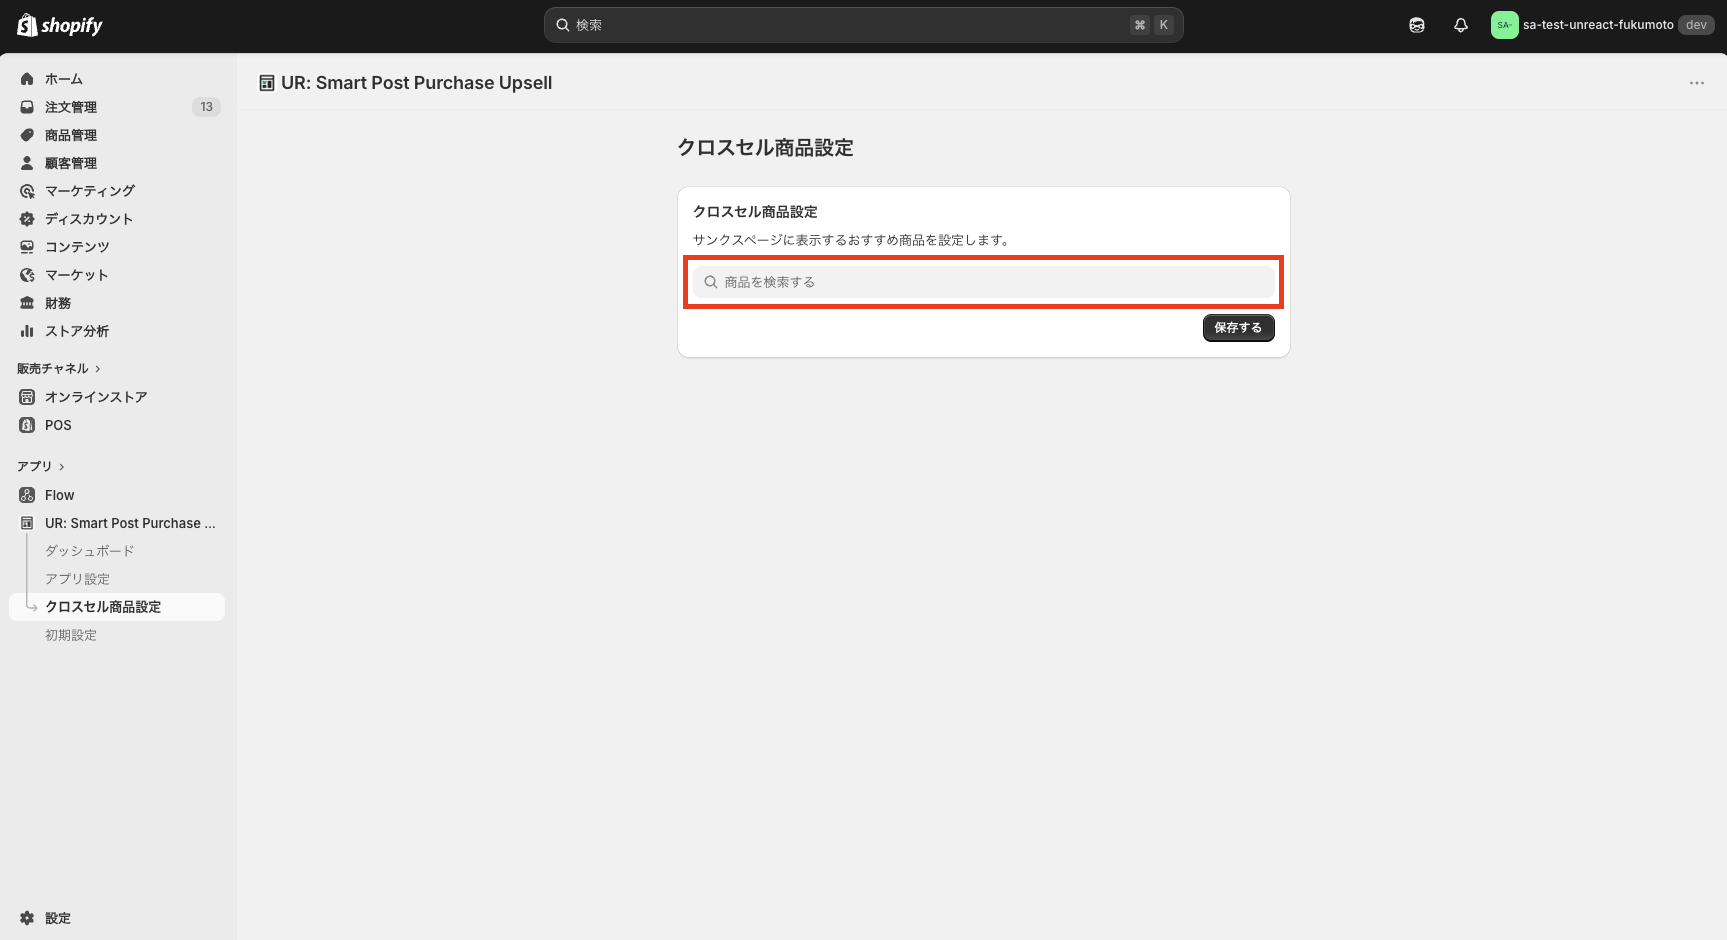Expand the アプリ section chevron

pyautogui.click(x=61, y=467)
